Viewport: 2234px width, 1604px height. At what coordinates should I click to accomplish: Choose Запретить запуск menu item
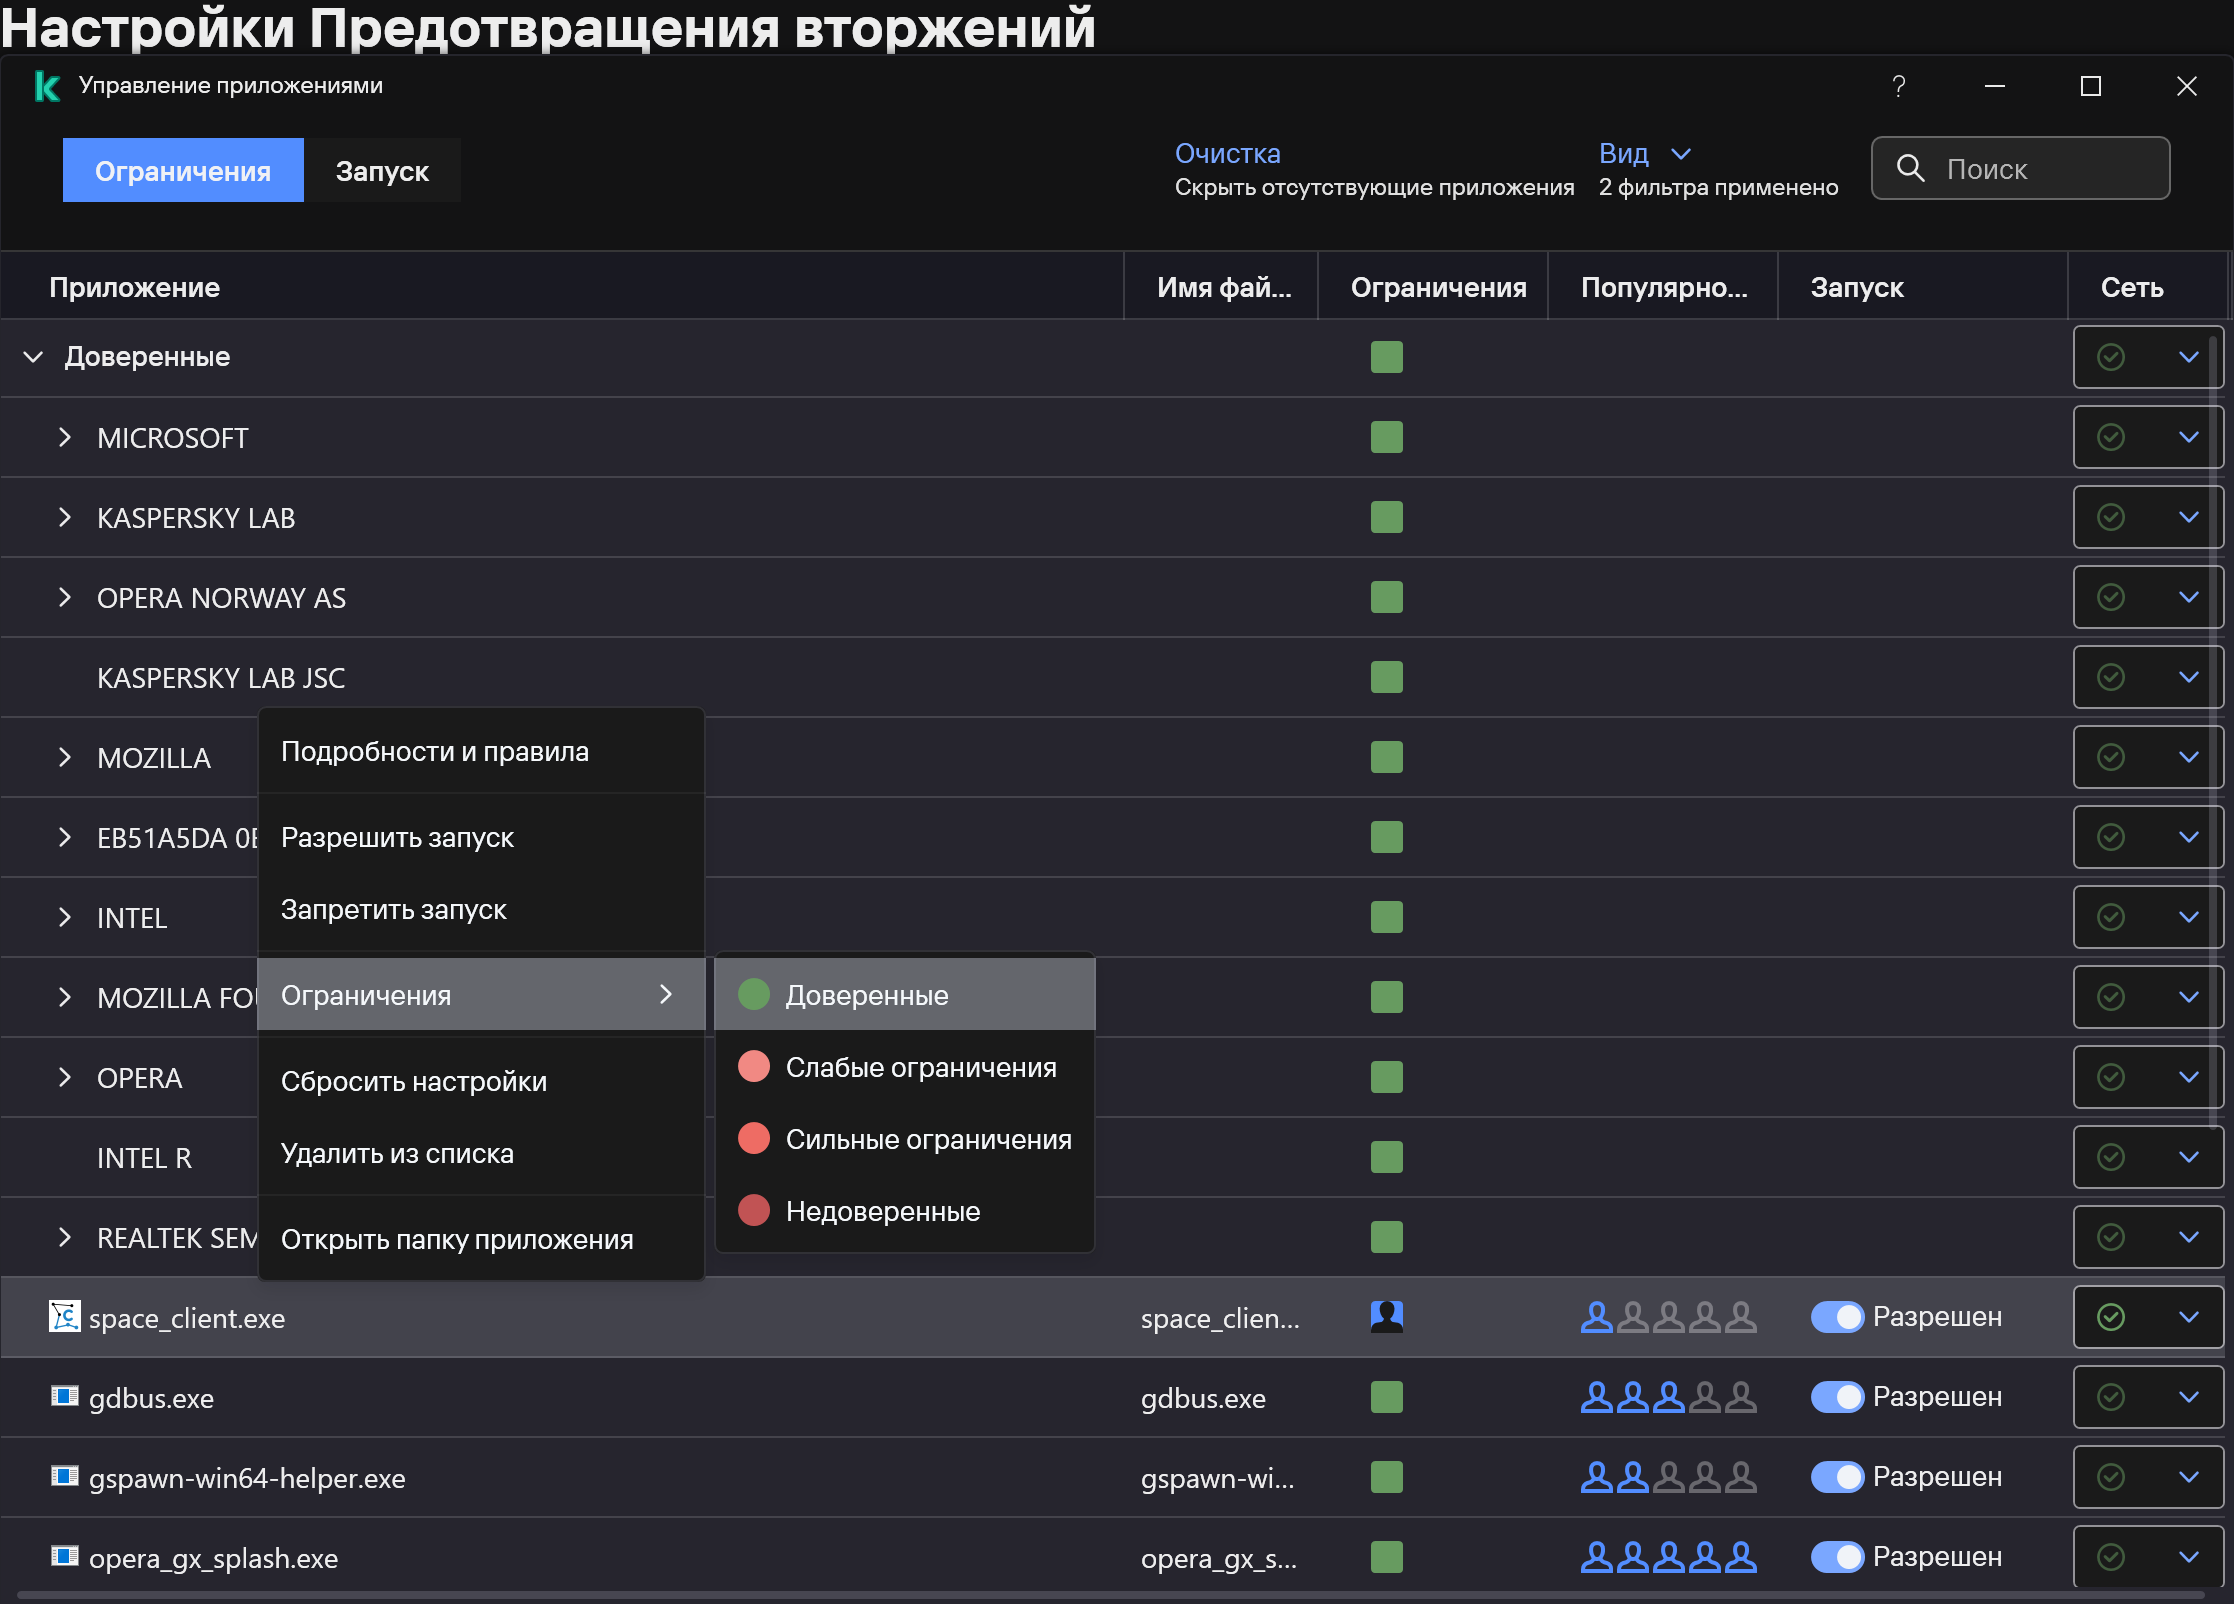pos(481,909)
